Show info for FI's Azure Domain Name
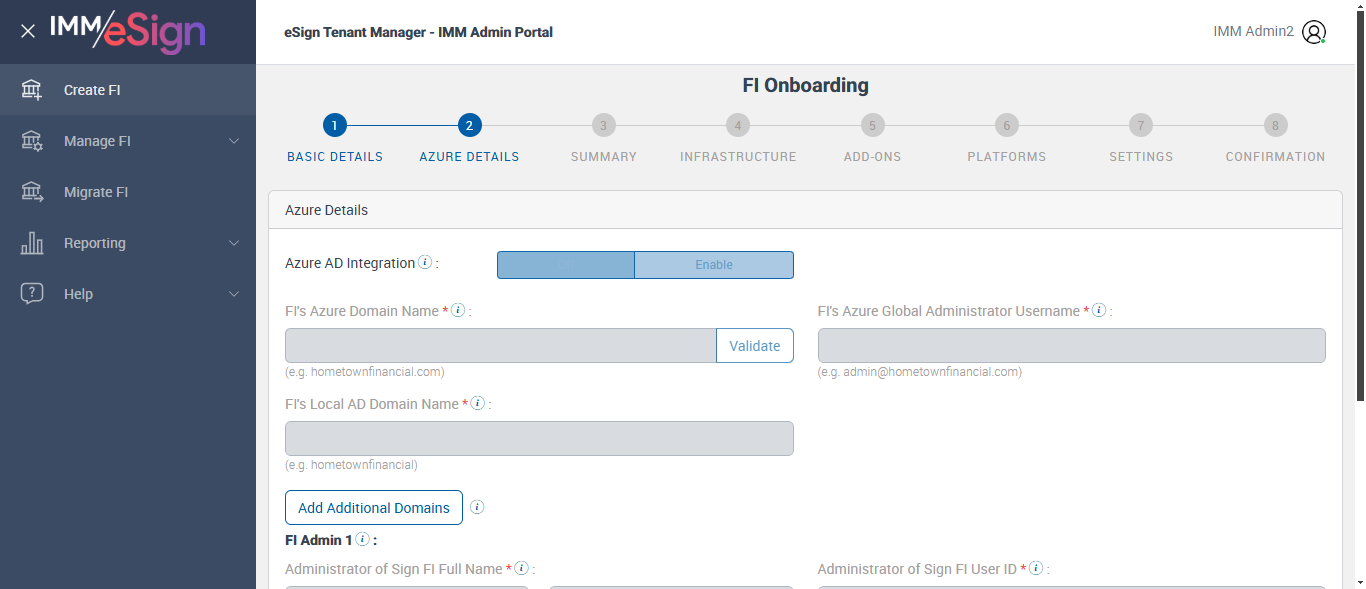This screenshot has height=589, width=1366. (x=458, y=311)
